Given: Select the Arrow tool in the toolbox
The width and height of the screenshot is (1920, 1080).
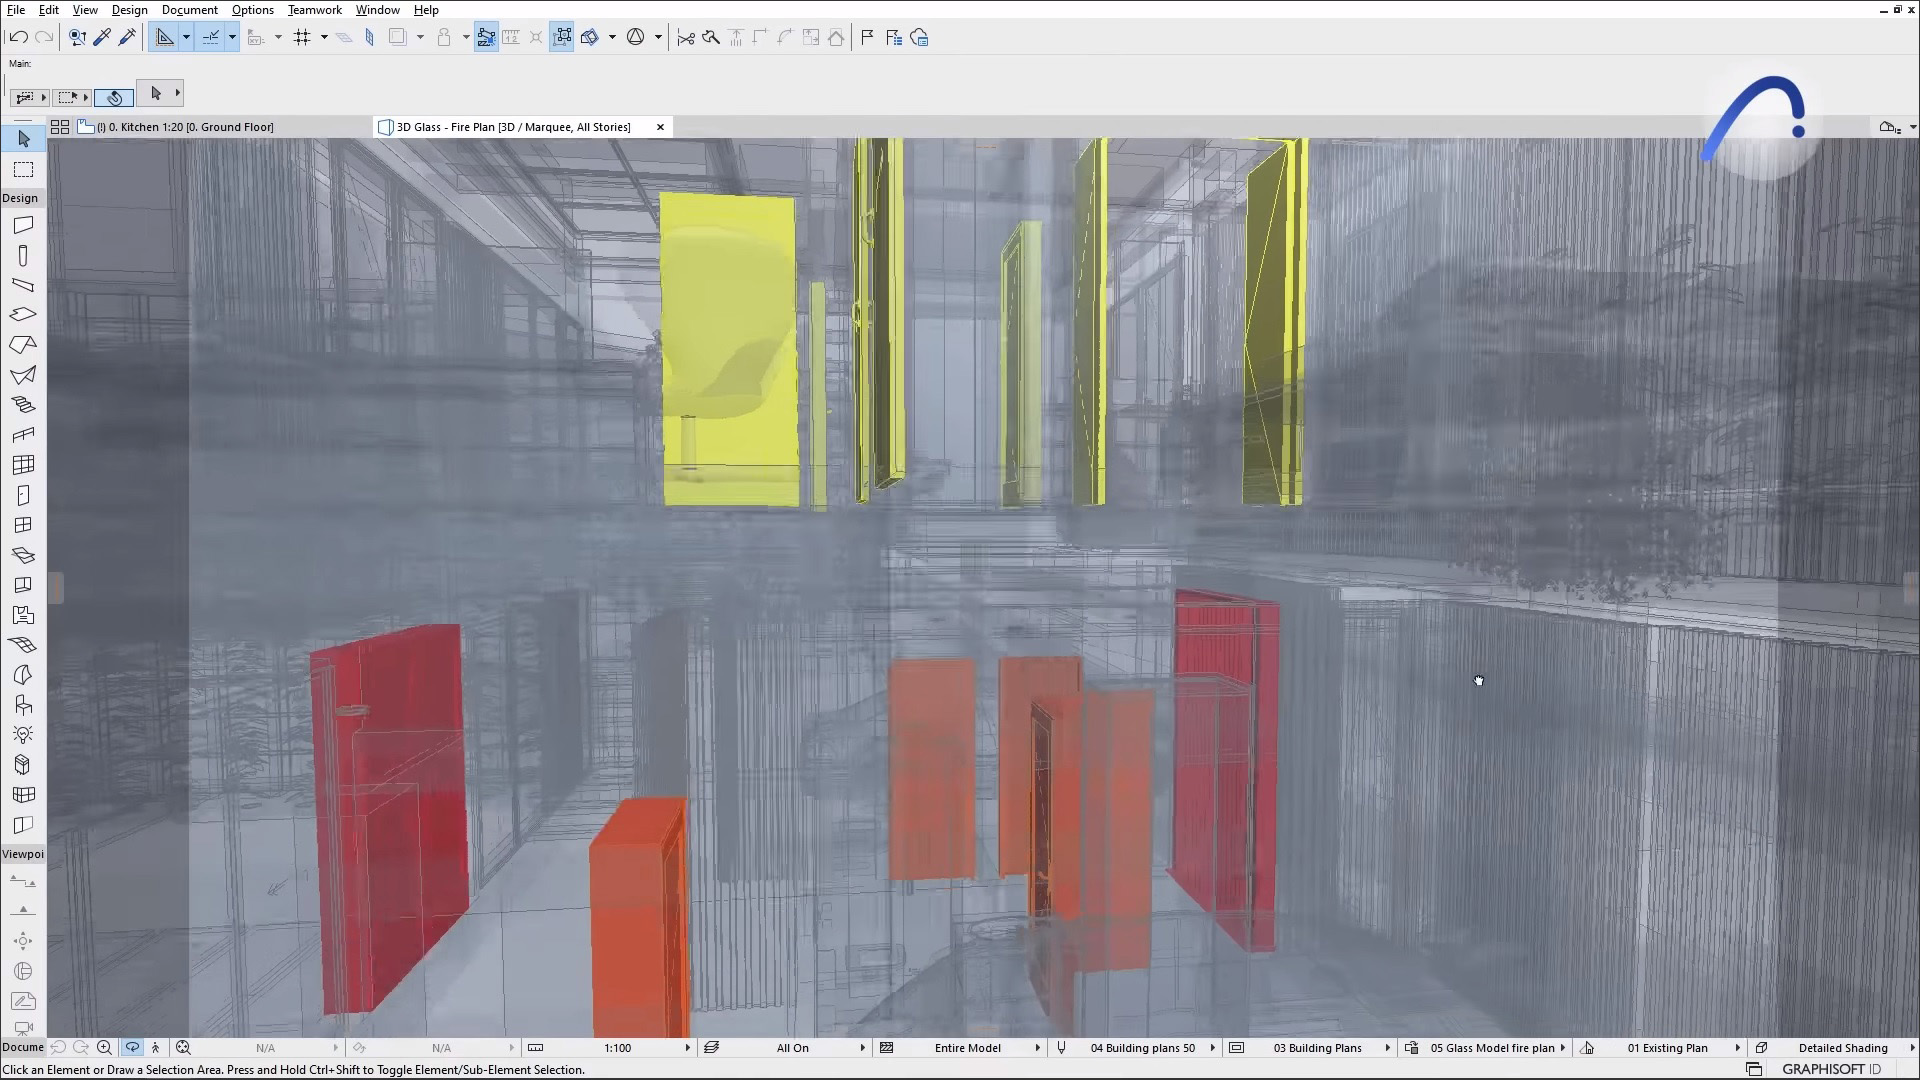Looking at the screenshot, I should coord(23,139).
